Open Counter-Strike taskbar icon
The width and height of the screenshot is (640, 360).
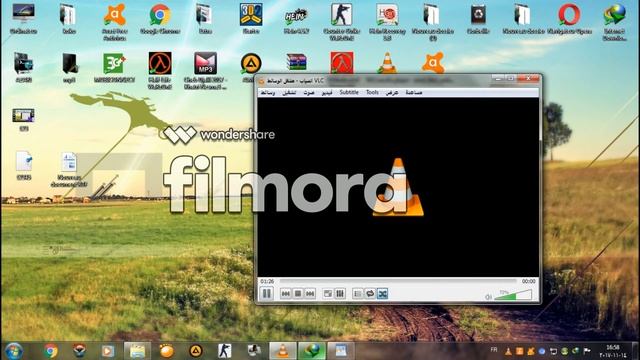[224, 351]
